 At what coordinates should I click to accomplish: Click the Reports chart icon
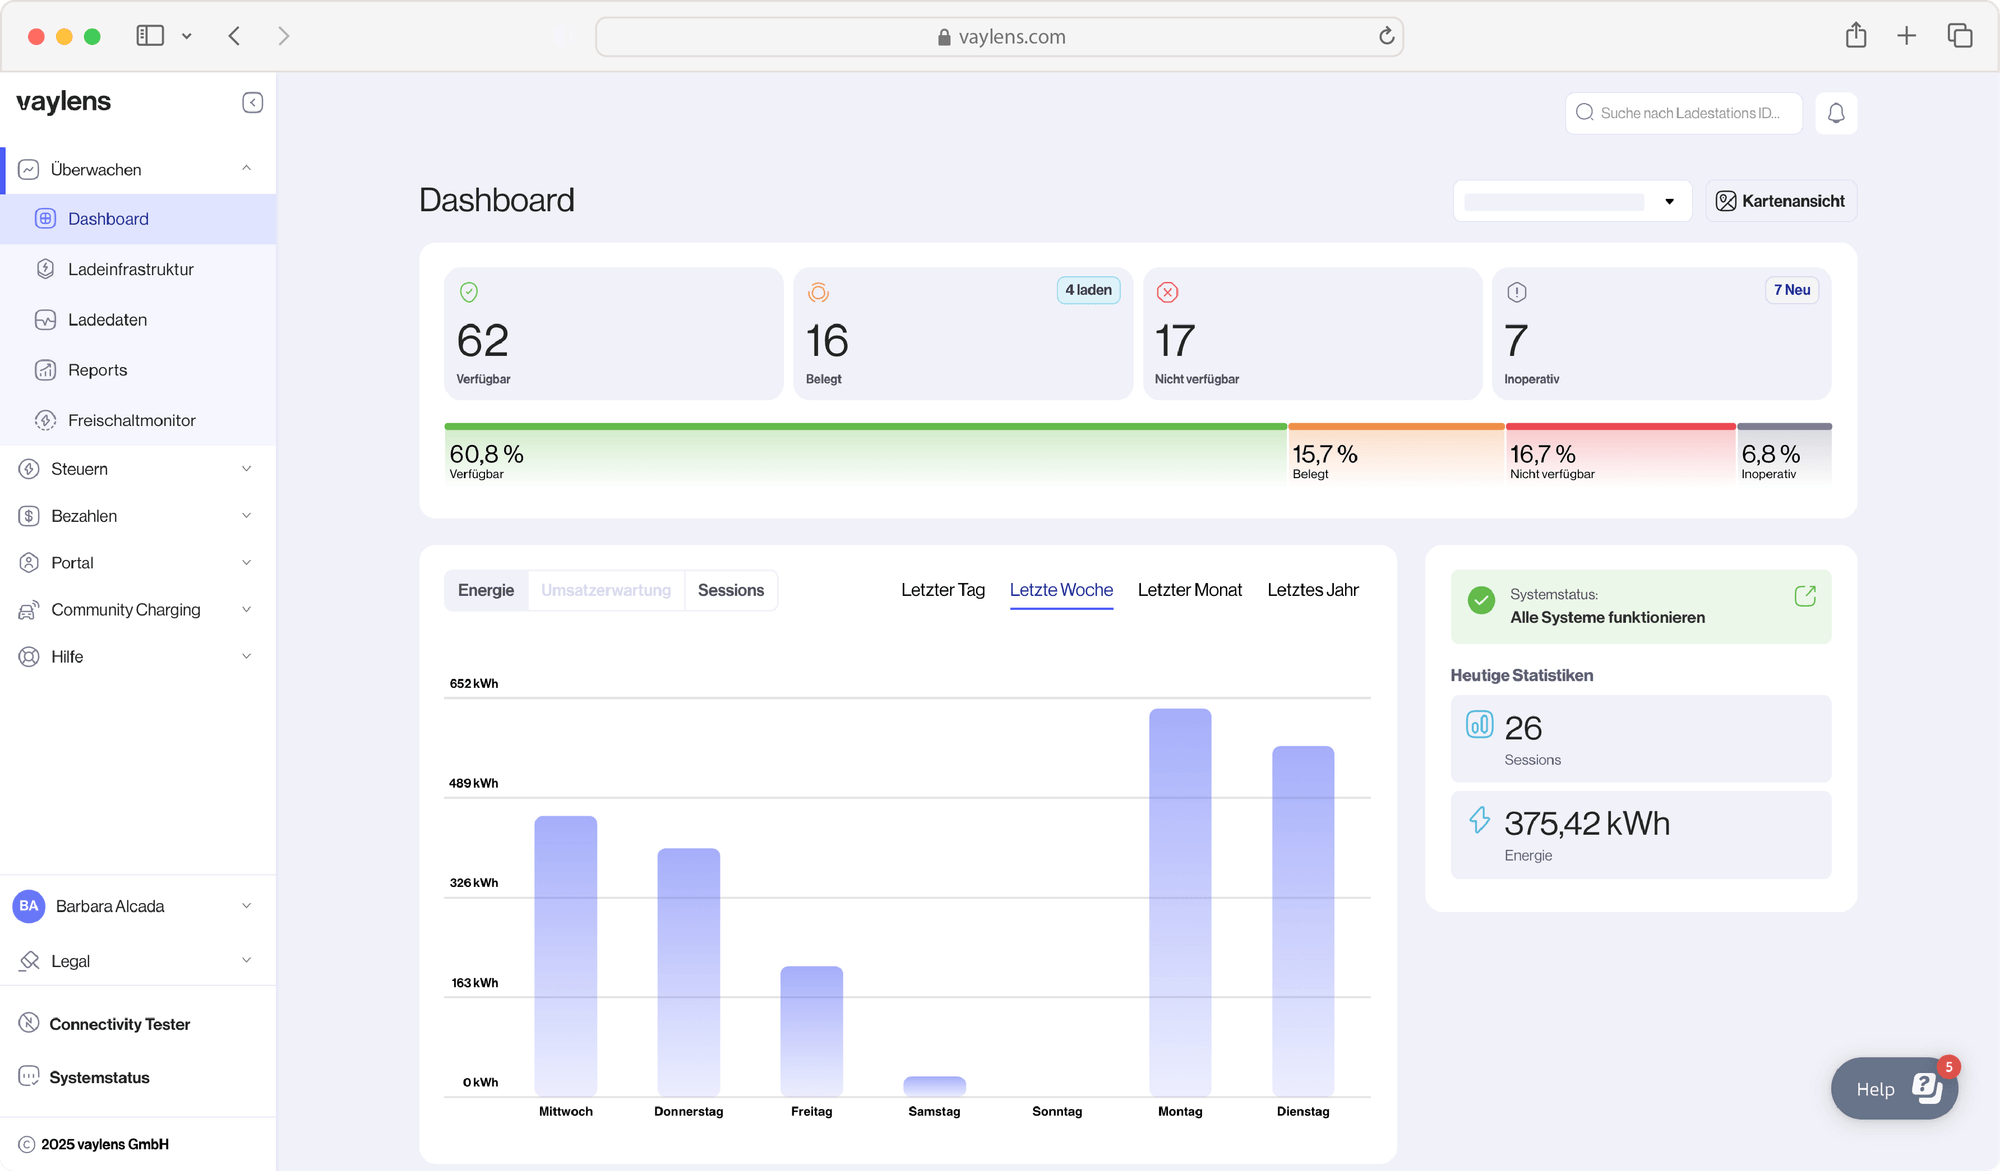45,370
